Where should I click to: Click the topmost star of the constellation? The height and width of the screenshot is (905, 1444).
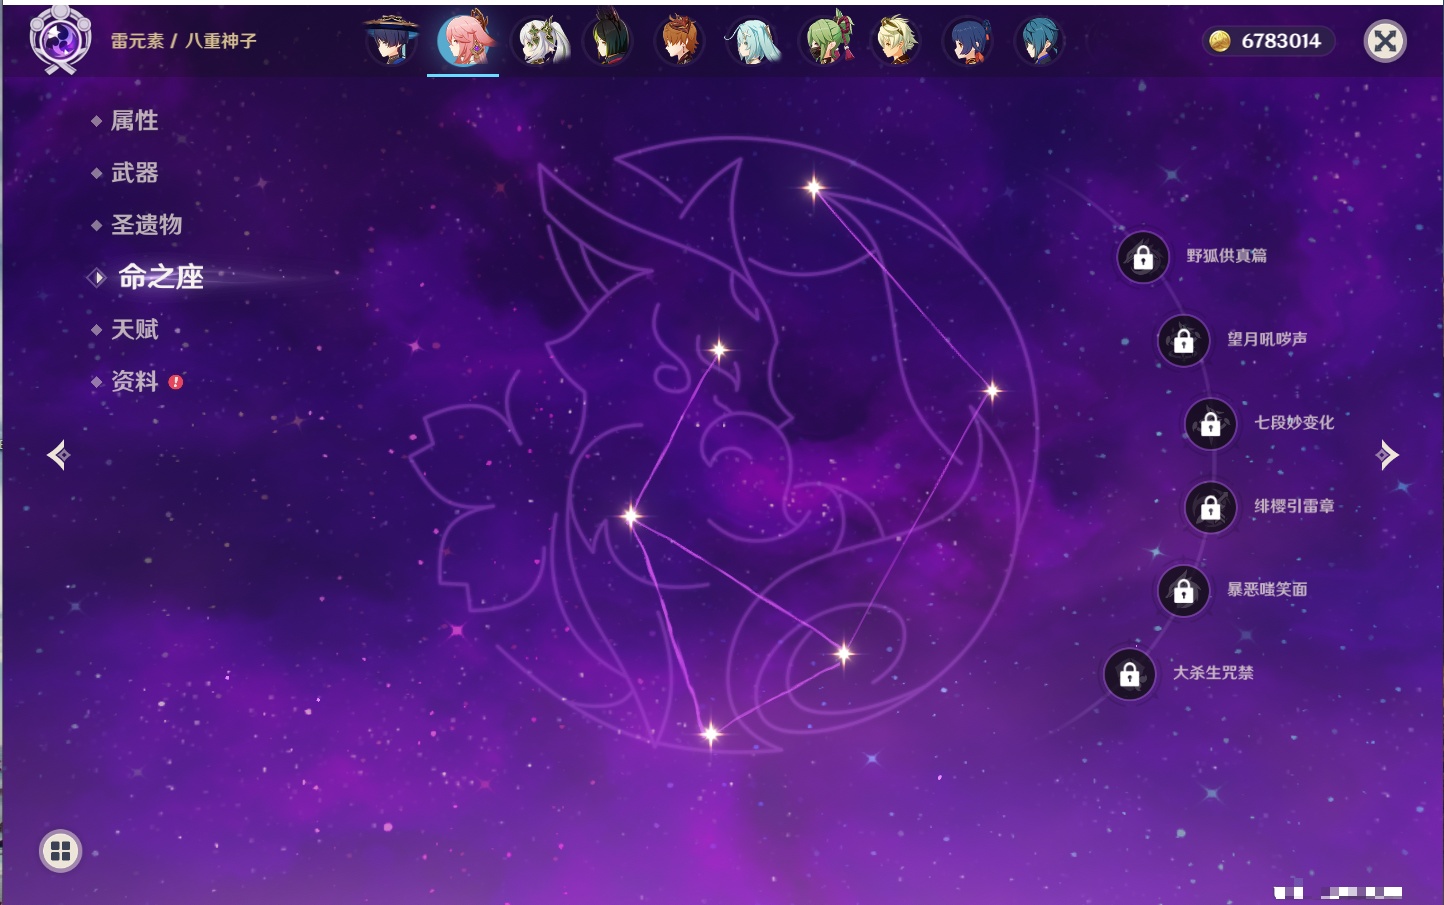(814, 186)
